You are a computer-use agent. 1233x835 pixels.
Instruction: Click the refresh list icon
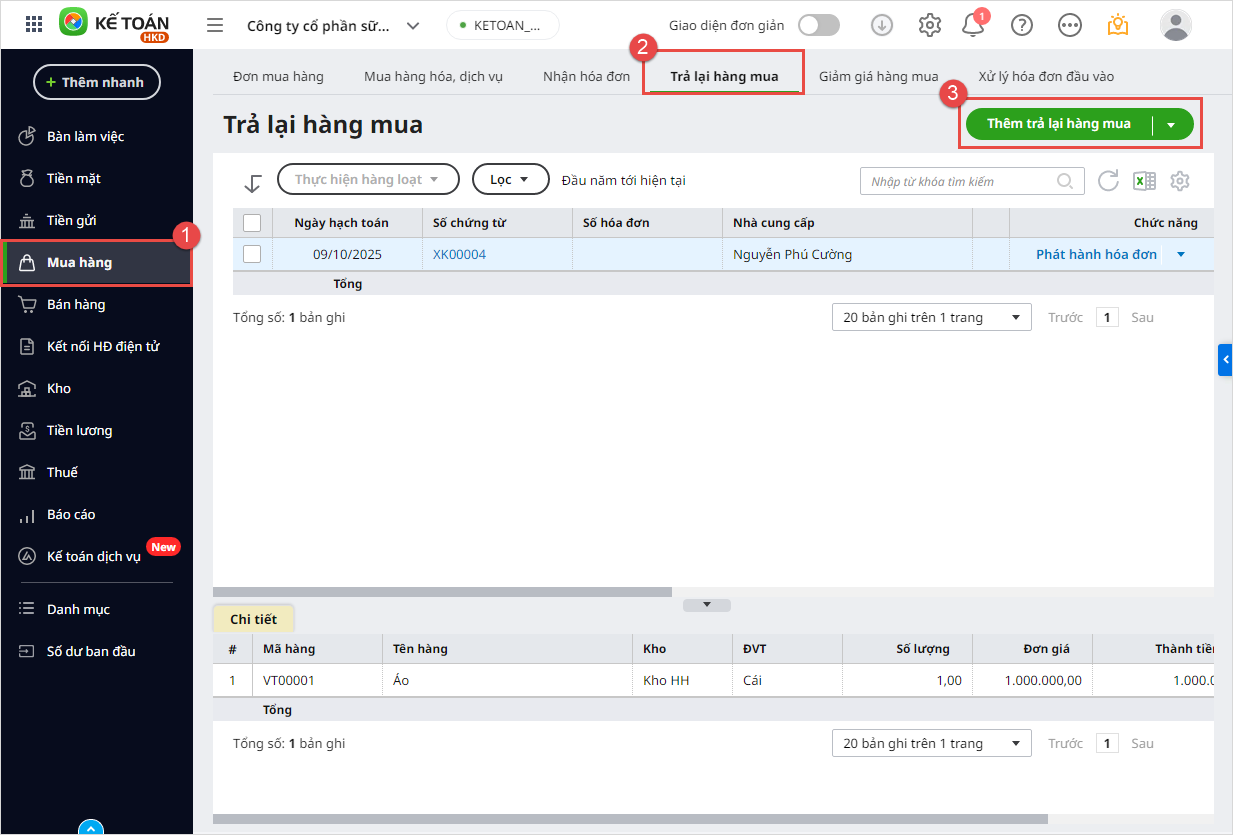pyautogui.click(x=1108, y=181)
